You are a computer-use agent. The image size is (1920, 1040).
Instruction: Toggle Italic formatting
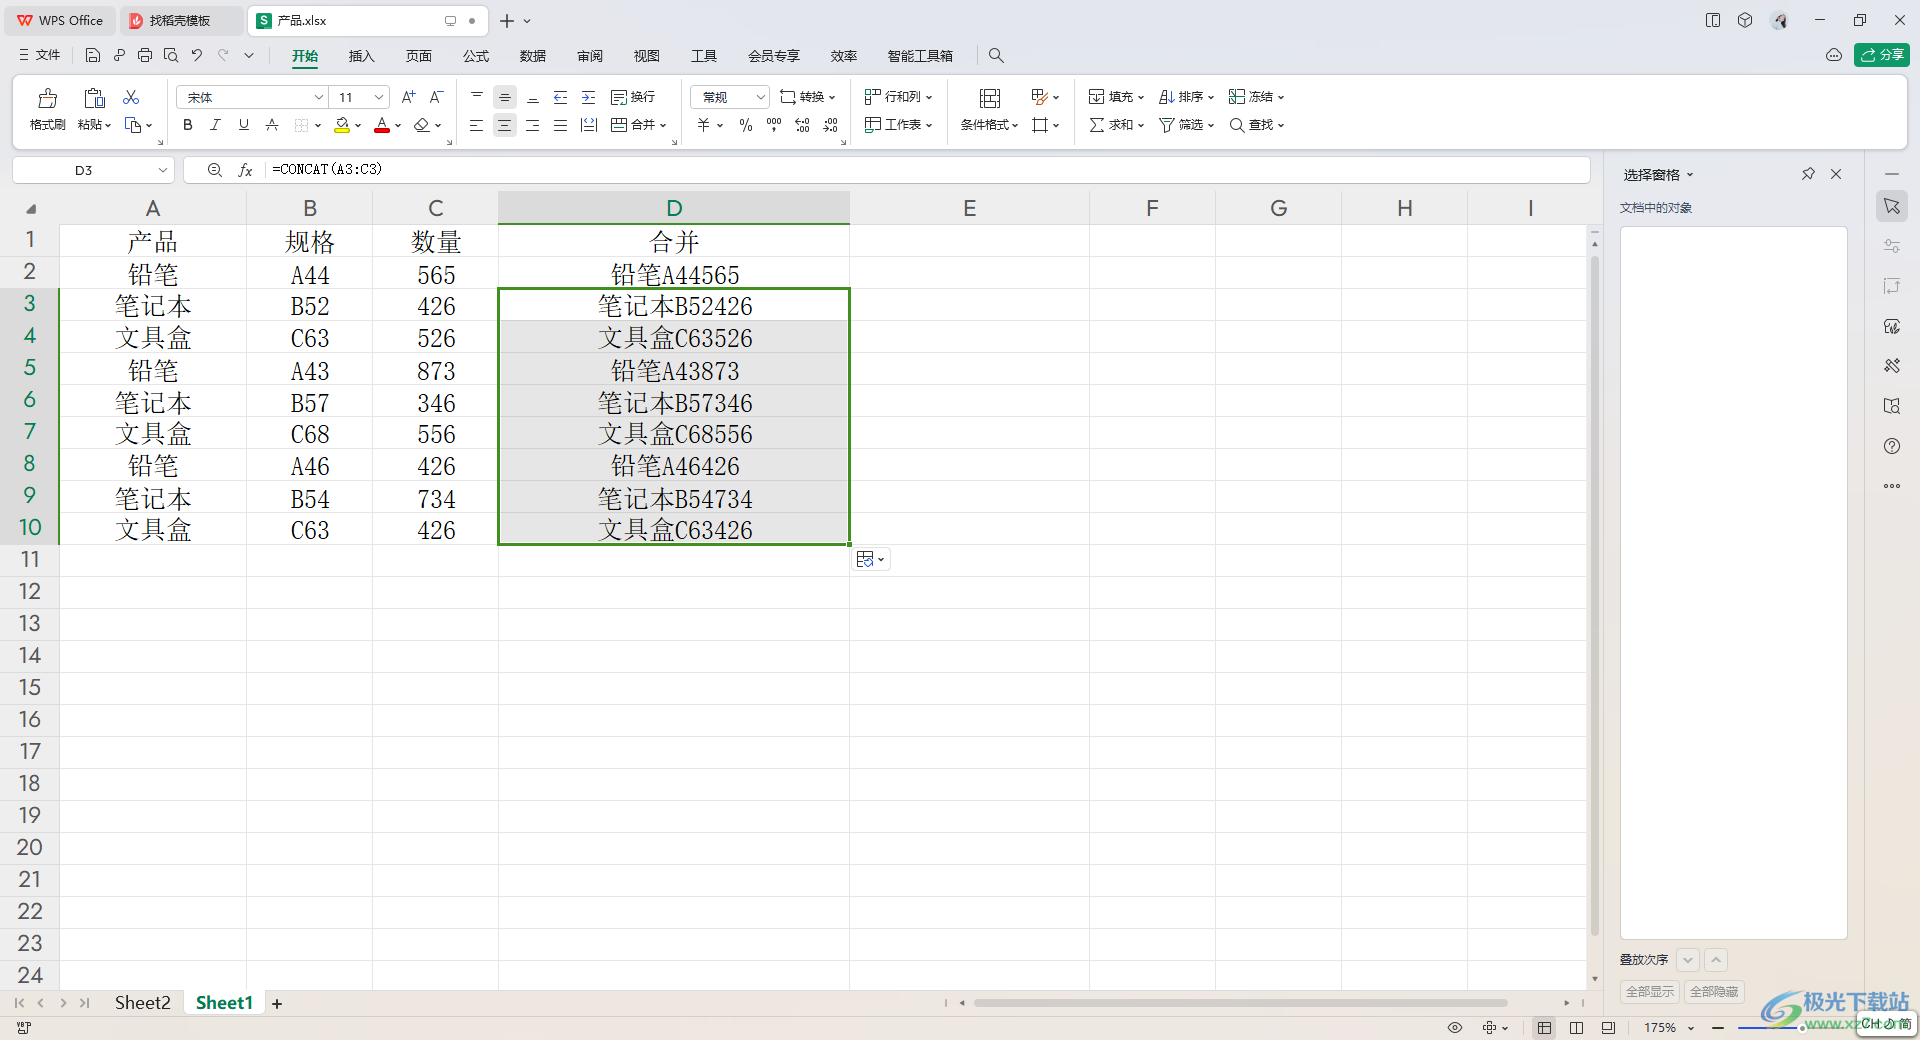tap(215, 125)
